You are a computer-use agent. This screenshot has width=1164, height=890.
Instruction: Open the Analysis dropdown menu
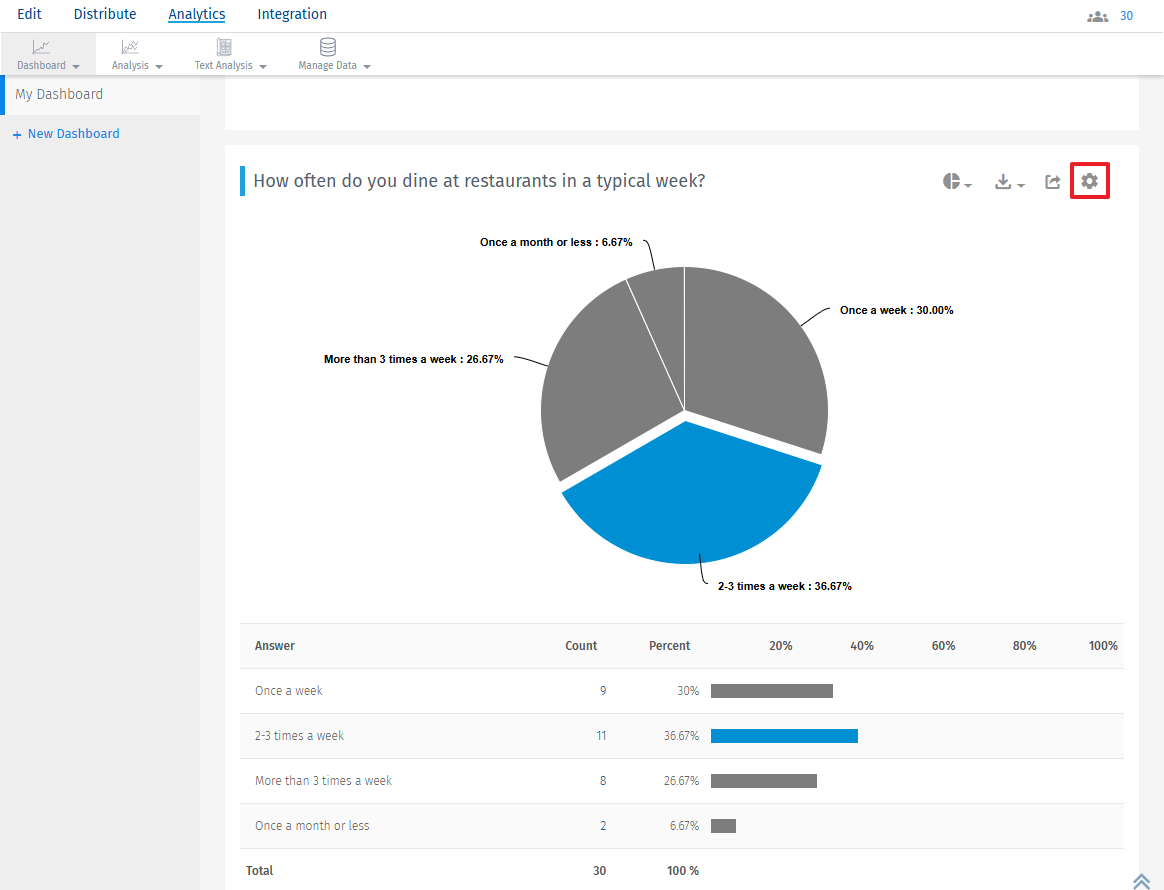point(158,66)
